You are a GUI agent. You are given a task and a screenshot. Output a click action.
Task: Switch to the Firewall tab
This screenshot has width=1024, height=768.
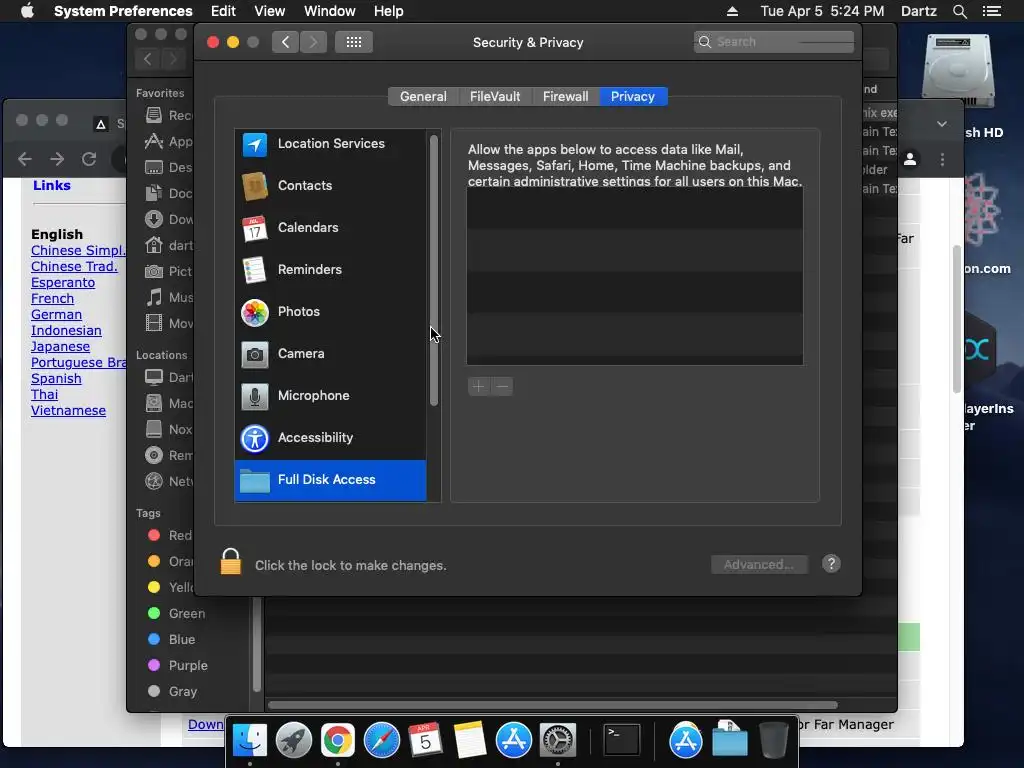click(566, 97)
